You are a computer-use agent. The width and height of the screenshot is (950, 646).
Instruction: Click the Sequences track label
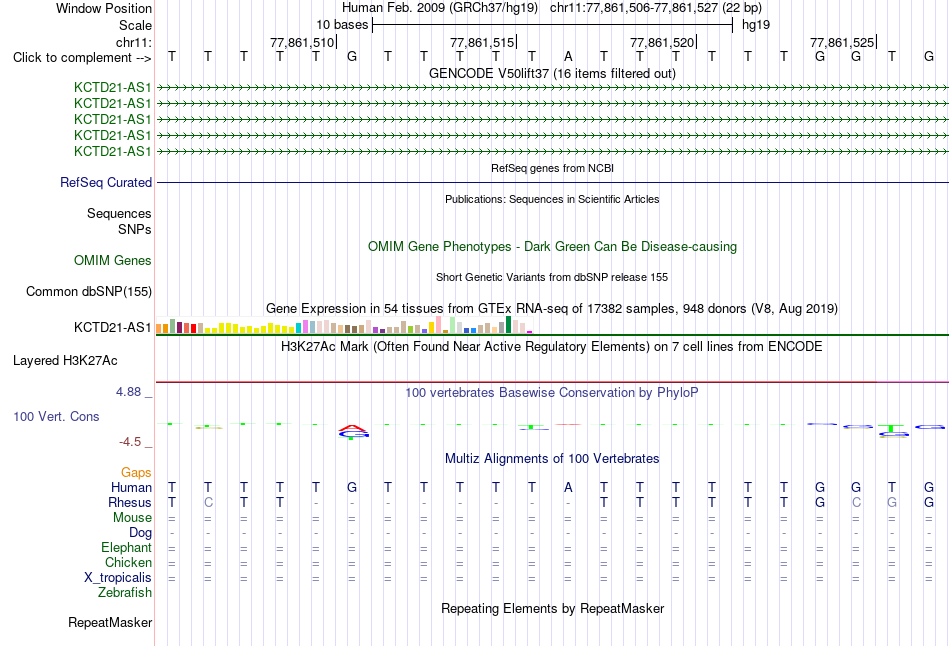pyautogui.click(x=119, y=213)
